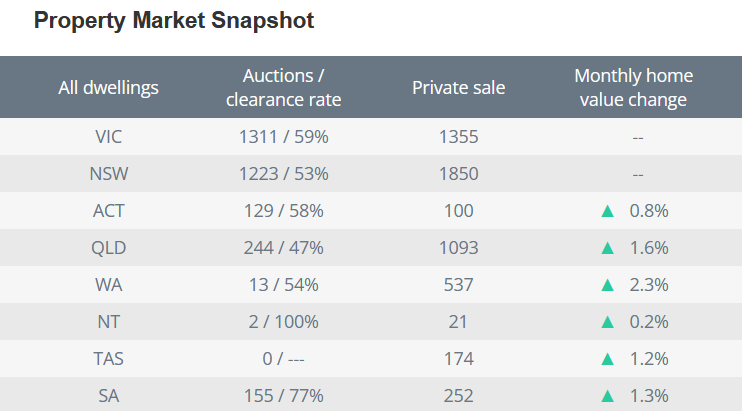This screenshot has width=742, height=411.
Task: Click the green up arrow beside WA 2.3%
Action: [x=606, y=285]
